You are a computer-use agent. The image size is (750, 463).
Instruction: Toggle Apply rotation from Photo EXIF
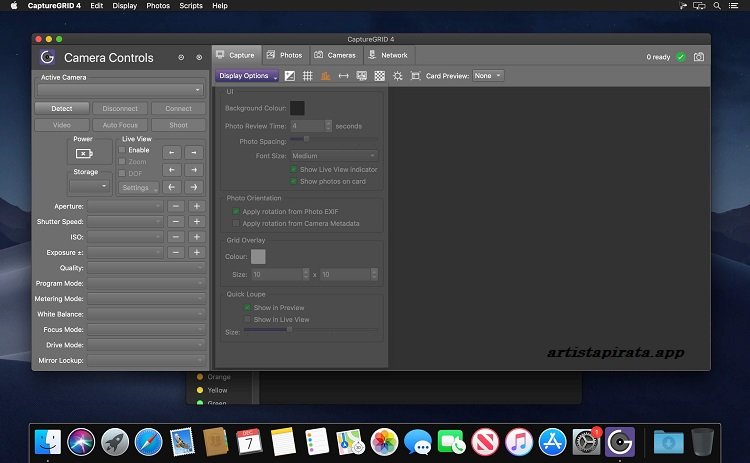(x=236, y=212)
